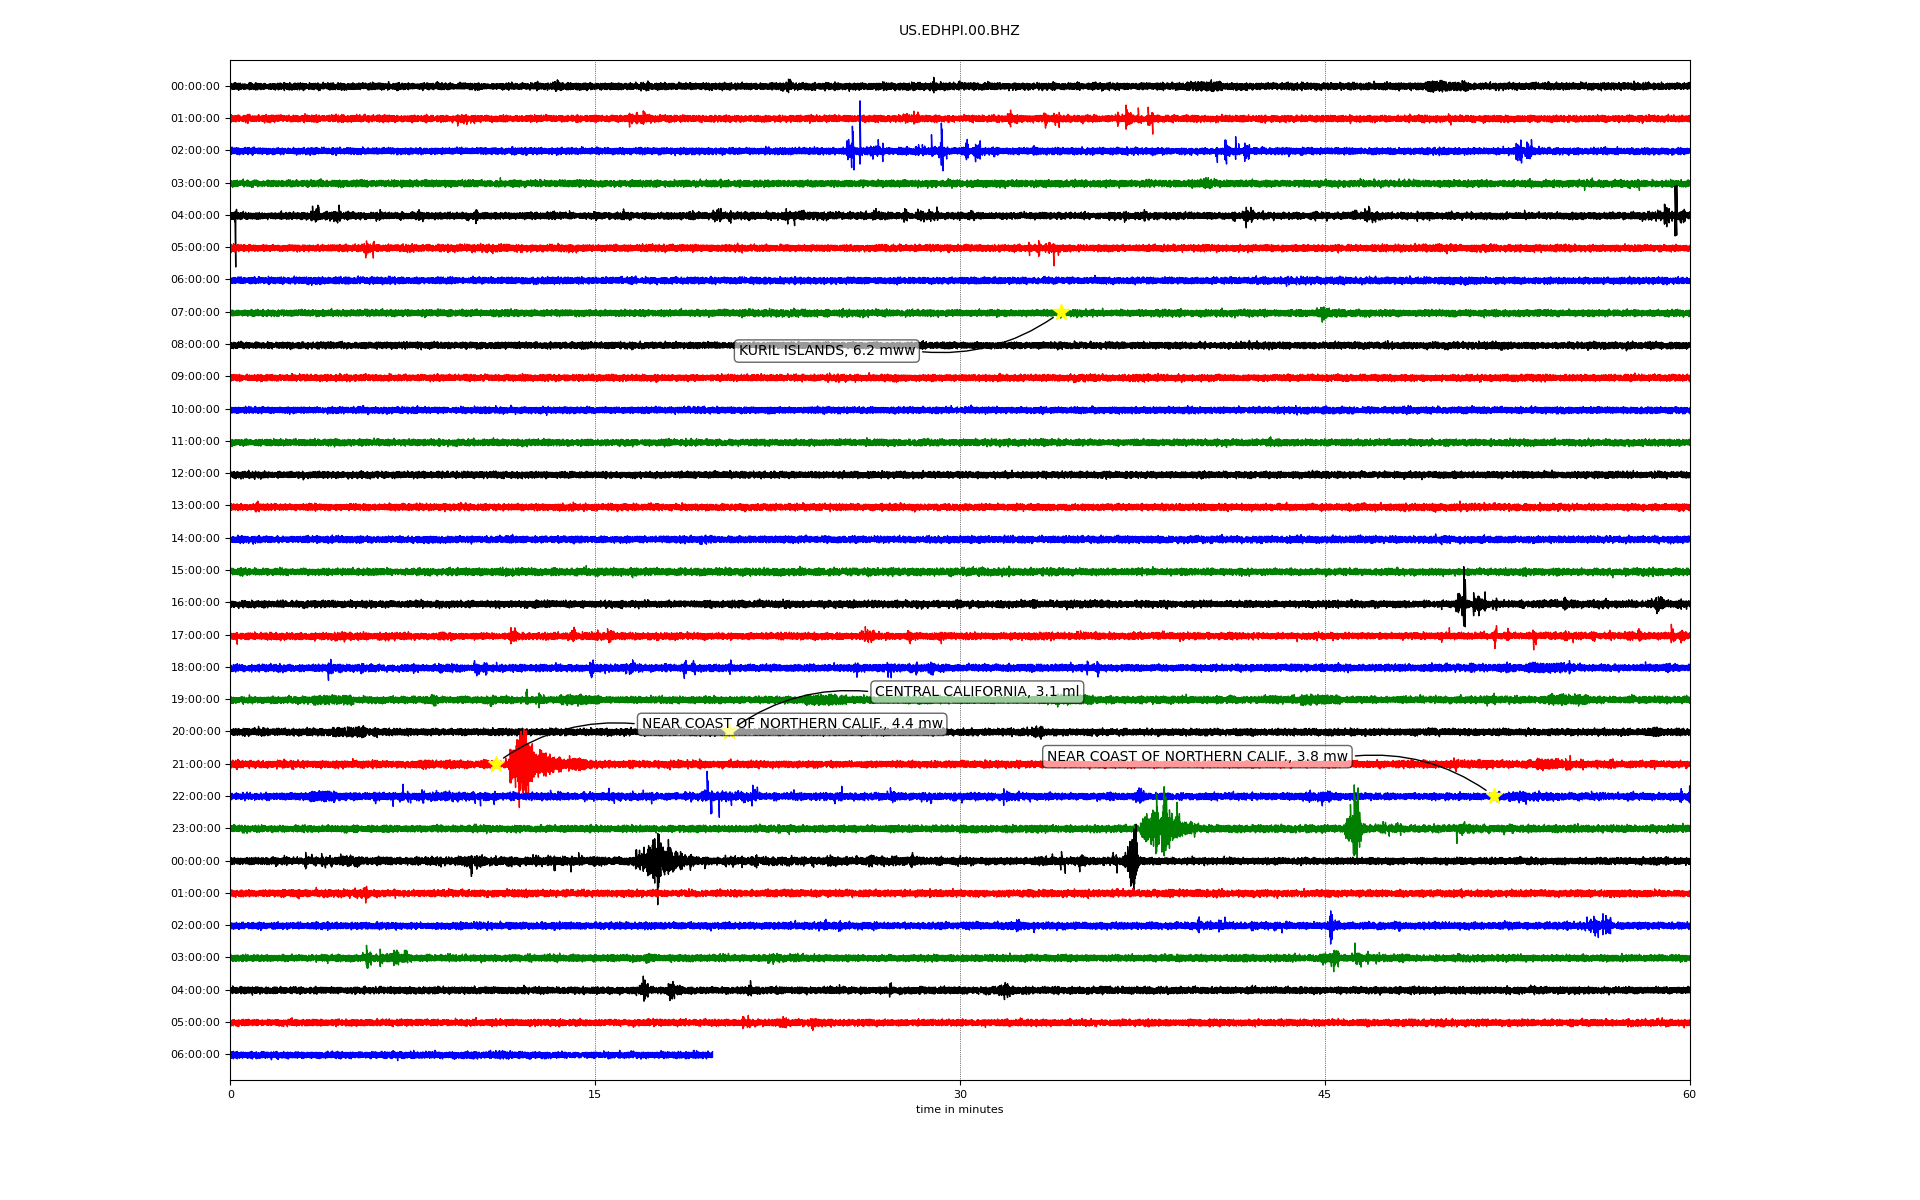Click the last 06:00:00 row label
The height and width of the screenshot is (1200, 1920).
point(195,1055)
